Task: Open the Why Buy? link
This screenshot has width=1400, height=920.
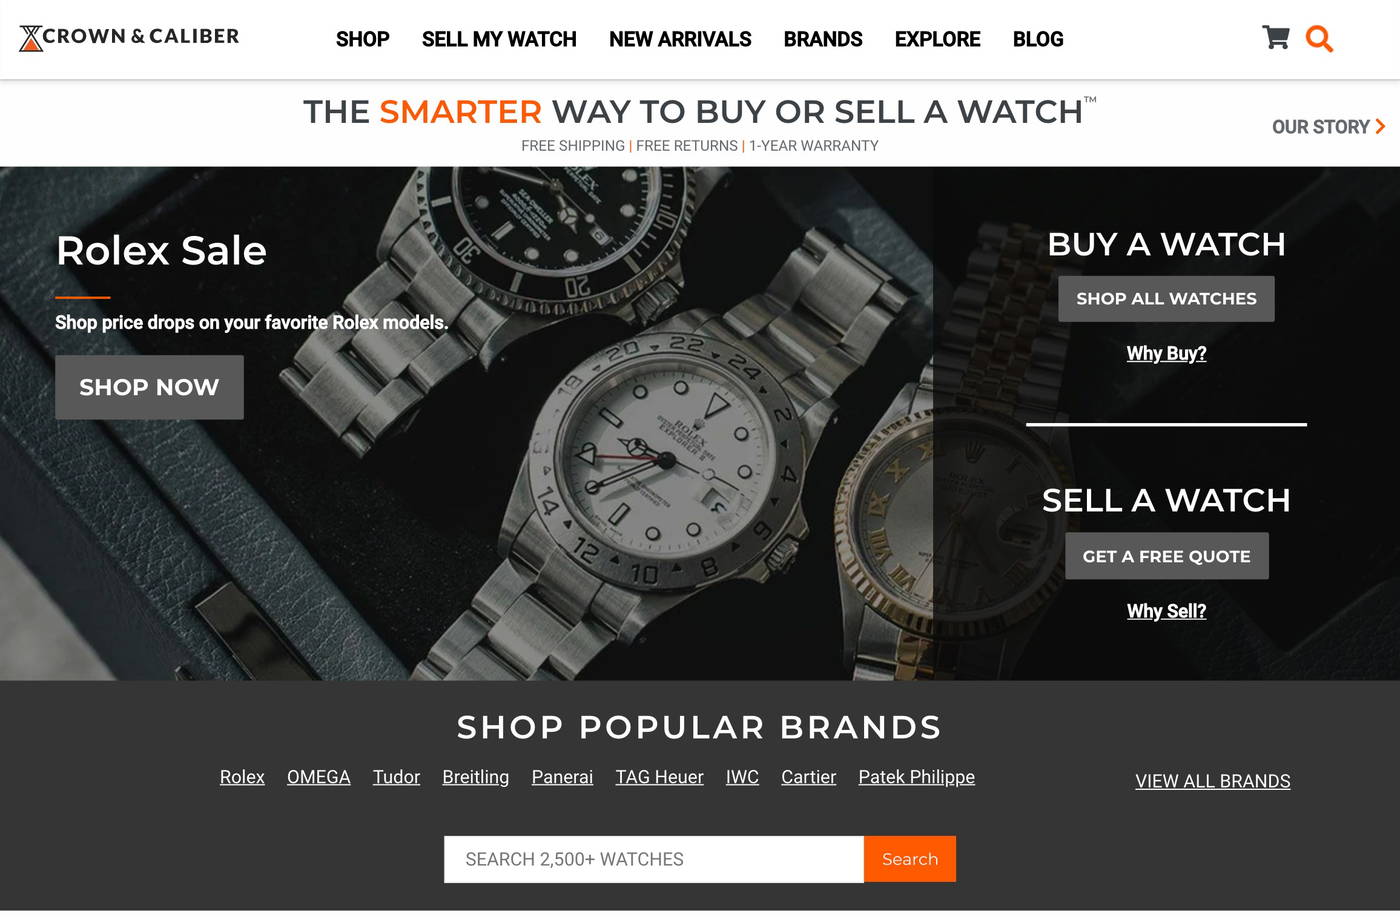Action: pyautogui.click(x=1166, y=353)
